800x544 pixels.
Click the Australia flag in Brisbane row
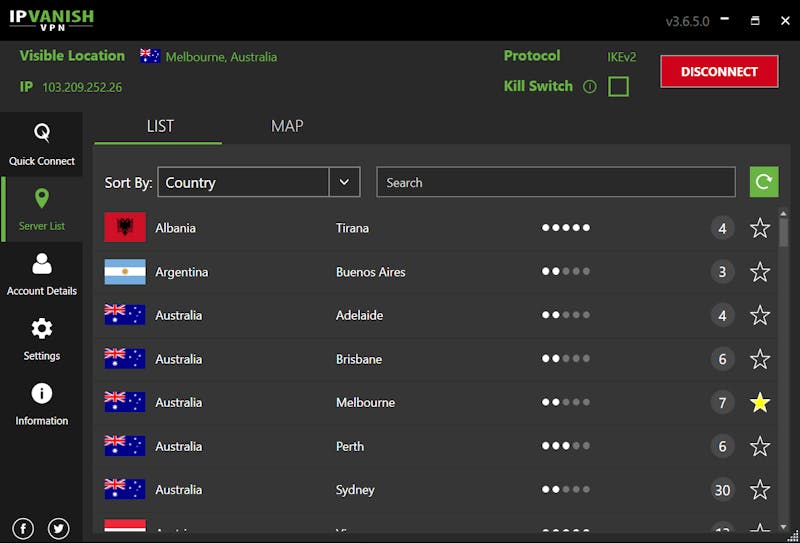pyautogui.click(x=125, y=358)
